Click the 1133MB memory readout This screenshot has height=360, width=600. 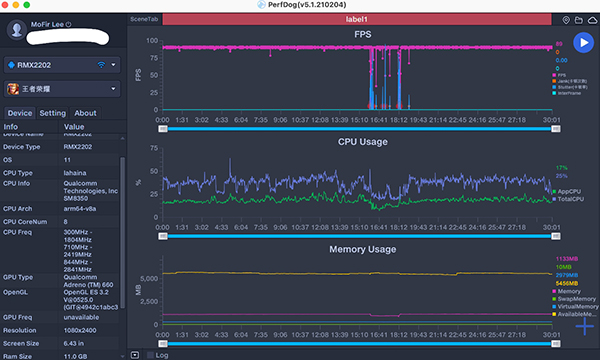point(567,259)
